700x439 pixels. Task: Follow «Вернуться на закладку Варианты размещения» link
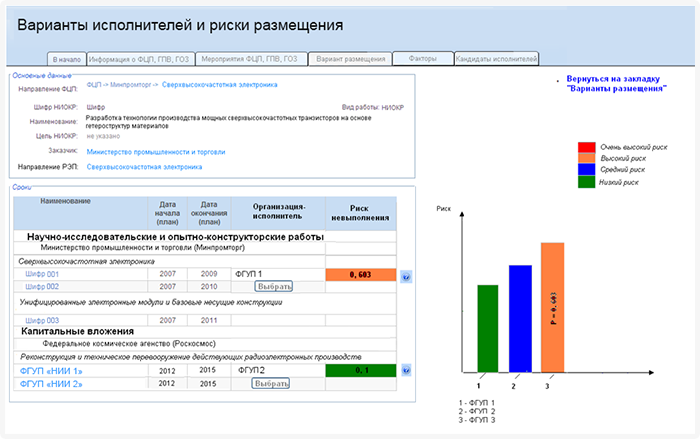[616, 83]
